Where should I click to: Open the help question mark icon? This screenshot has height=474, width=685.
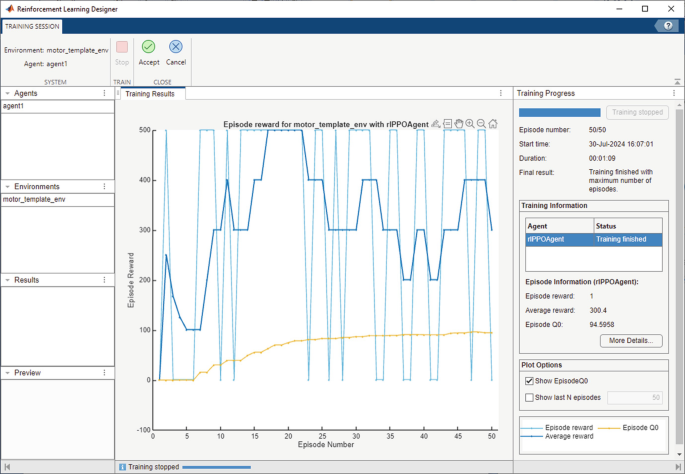(668, 26)
